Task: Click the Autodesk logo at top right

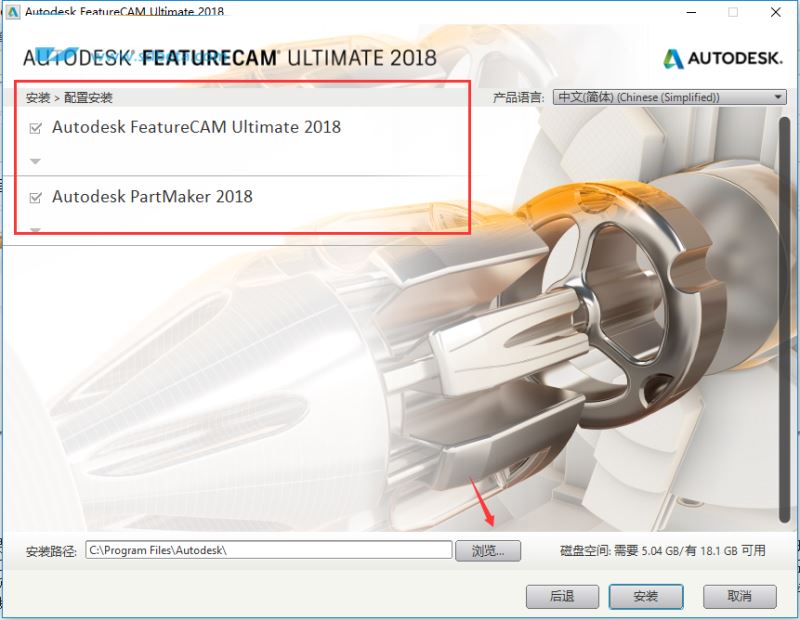Action: pyautogui.click(x=723, y=59)
